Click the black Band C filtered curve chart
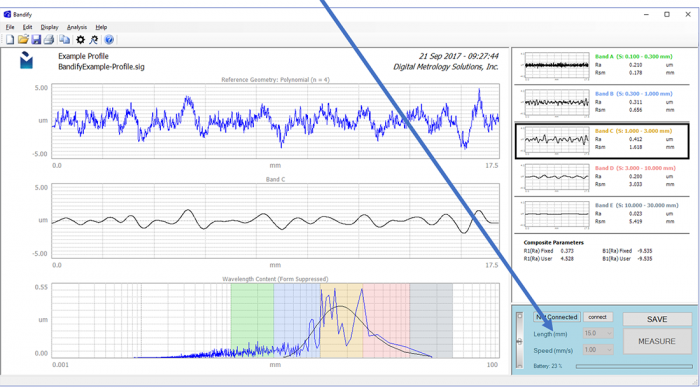 coord(275,221)
